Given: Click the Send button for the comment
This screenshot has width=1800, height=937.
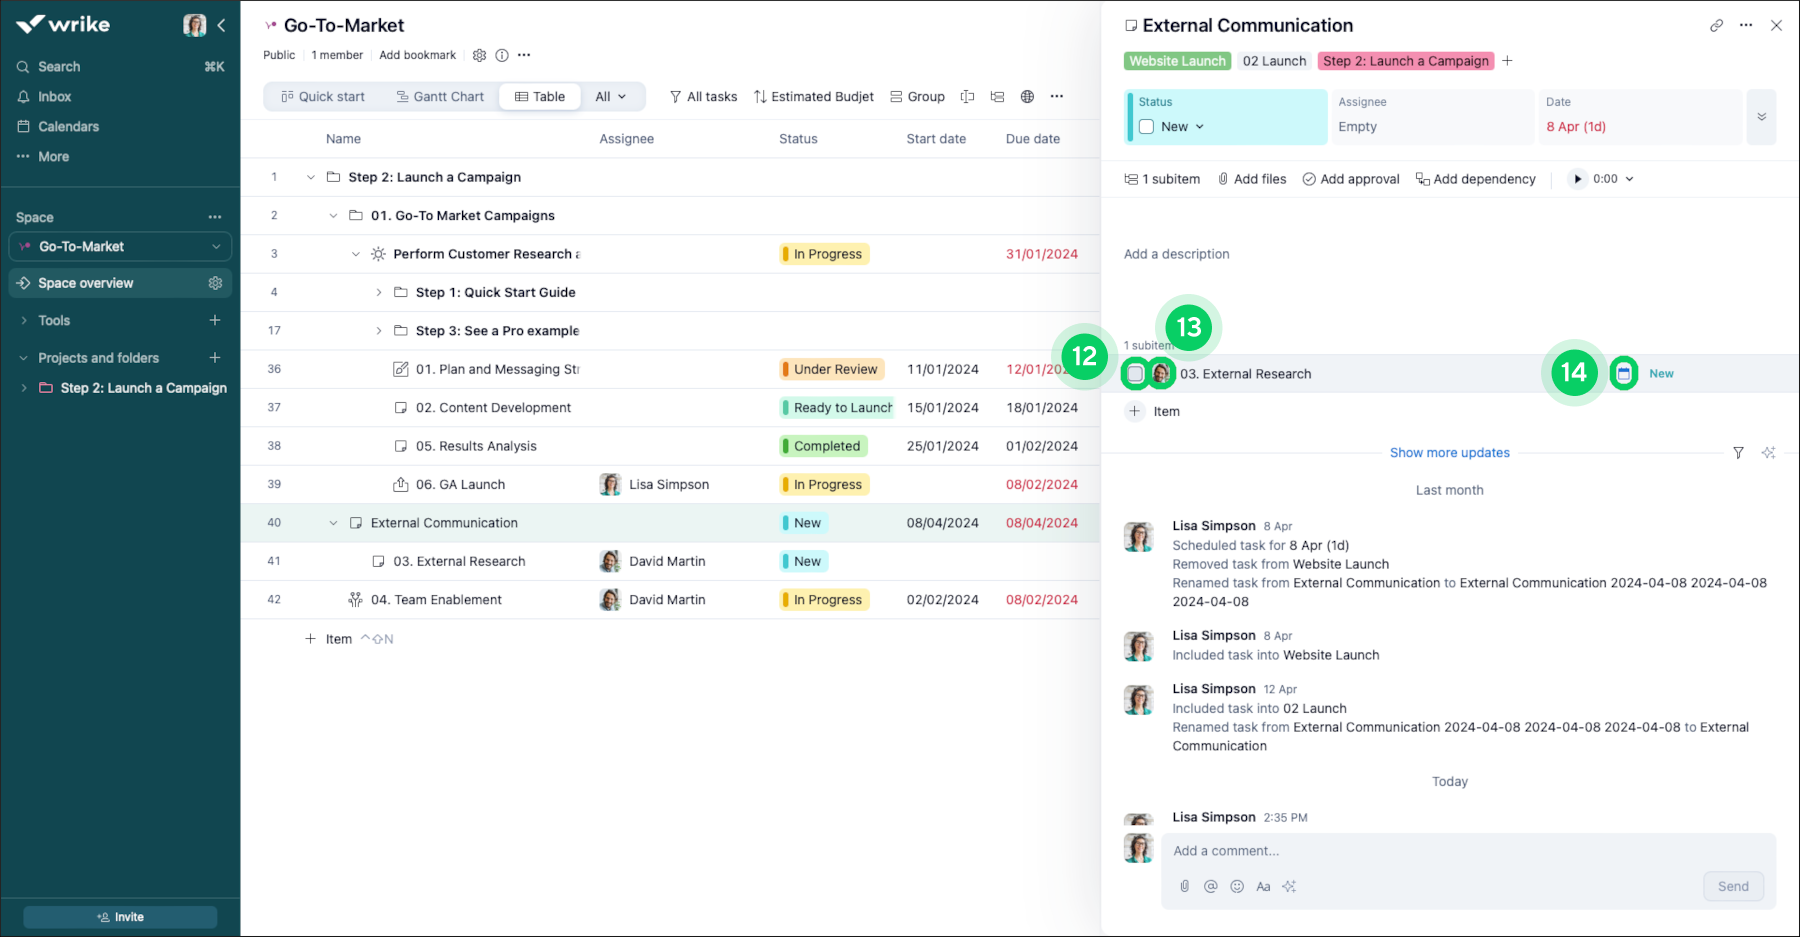Looking at the screenshot, I should click(x=1733, y=886).
